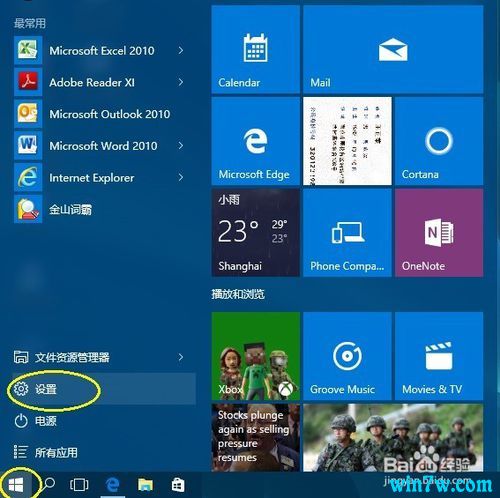Expand the Microsoft Excel 2010 jump list arrow
The image size is (500, 498).
click(x=181, y=50)
